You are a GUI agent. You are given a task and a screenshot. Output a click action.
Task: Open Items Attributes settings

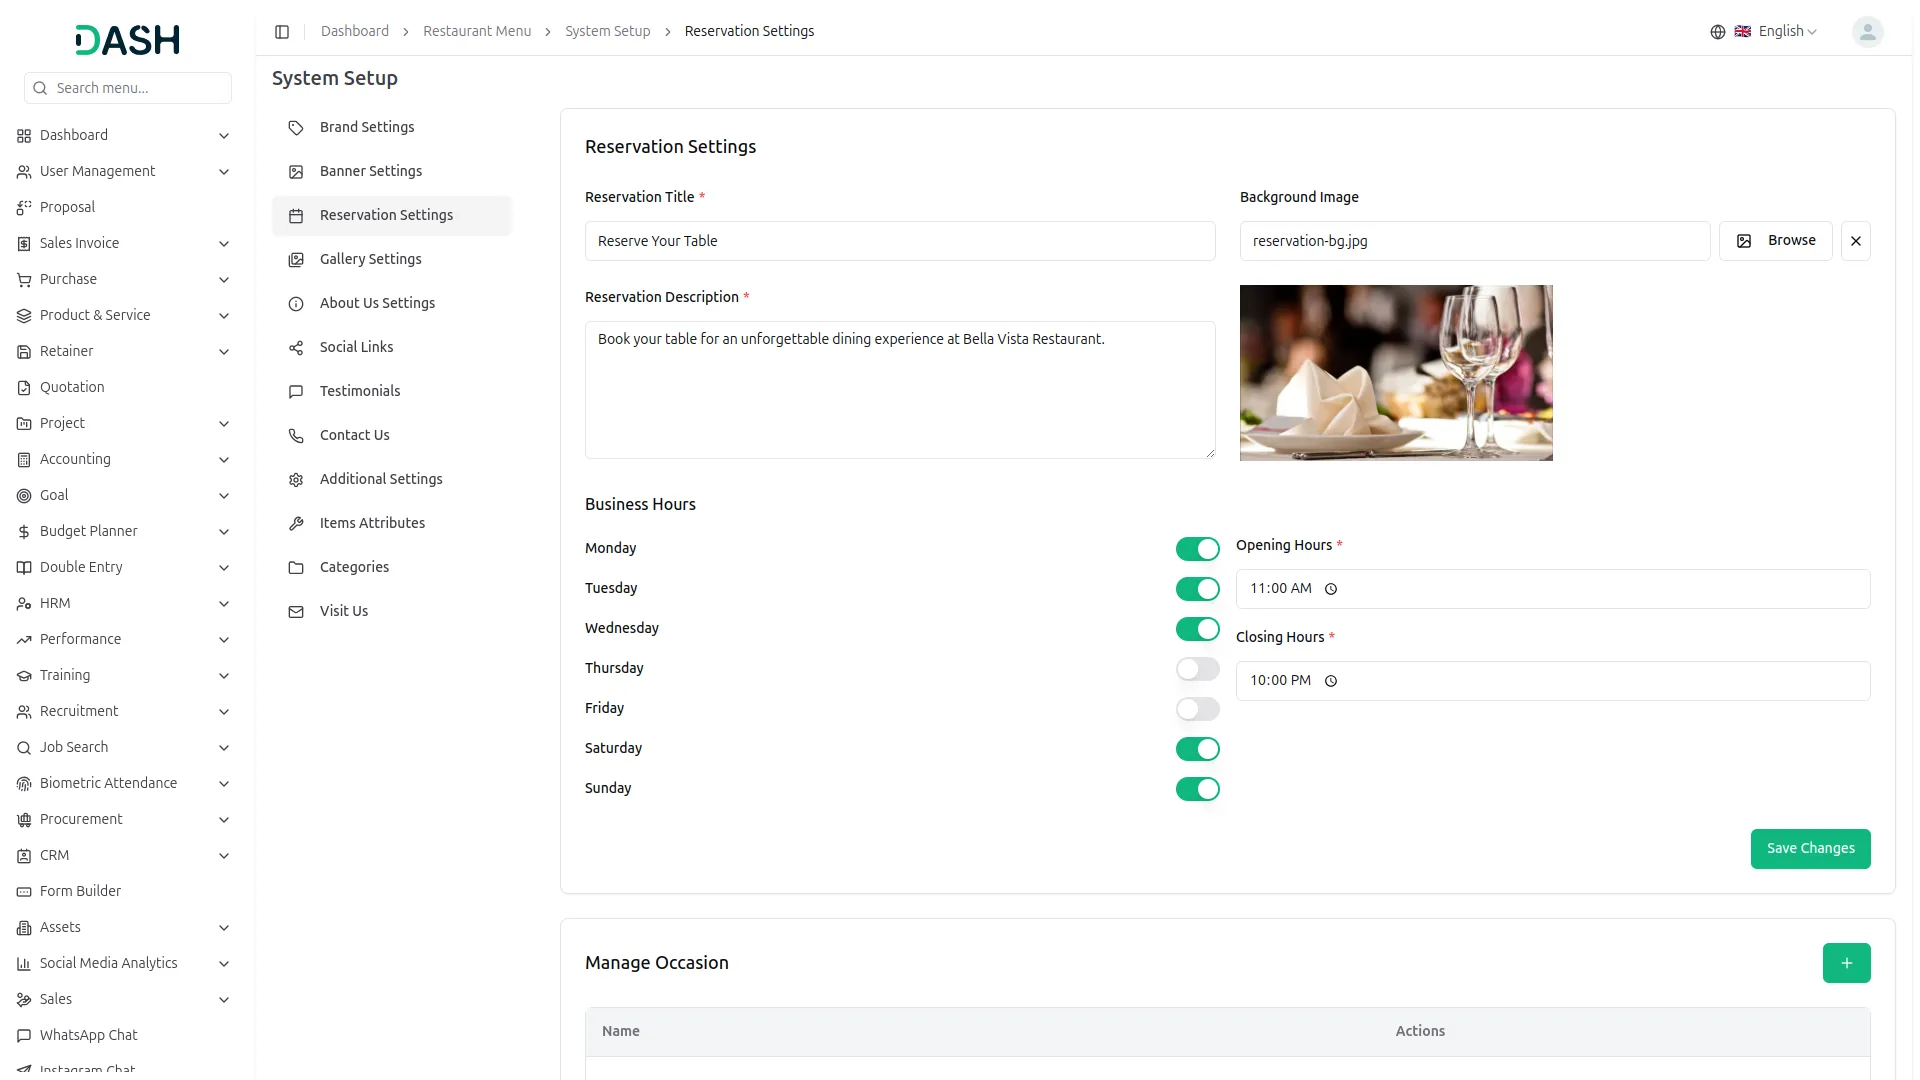click(x=371, y=523)
